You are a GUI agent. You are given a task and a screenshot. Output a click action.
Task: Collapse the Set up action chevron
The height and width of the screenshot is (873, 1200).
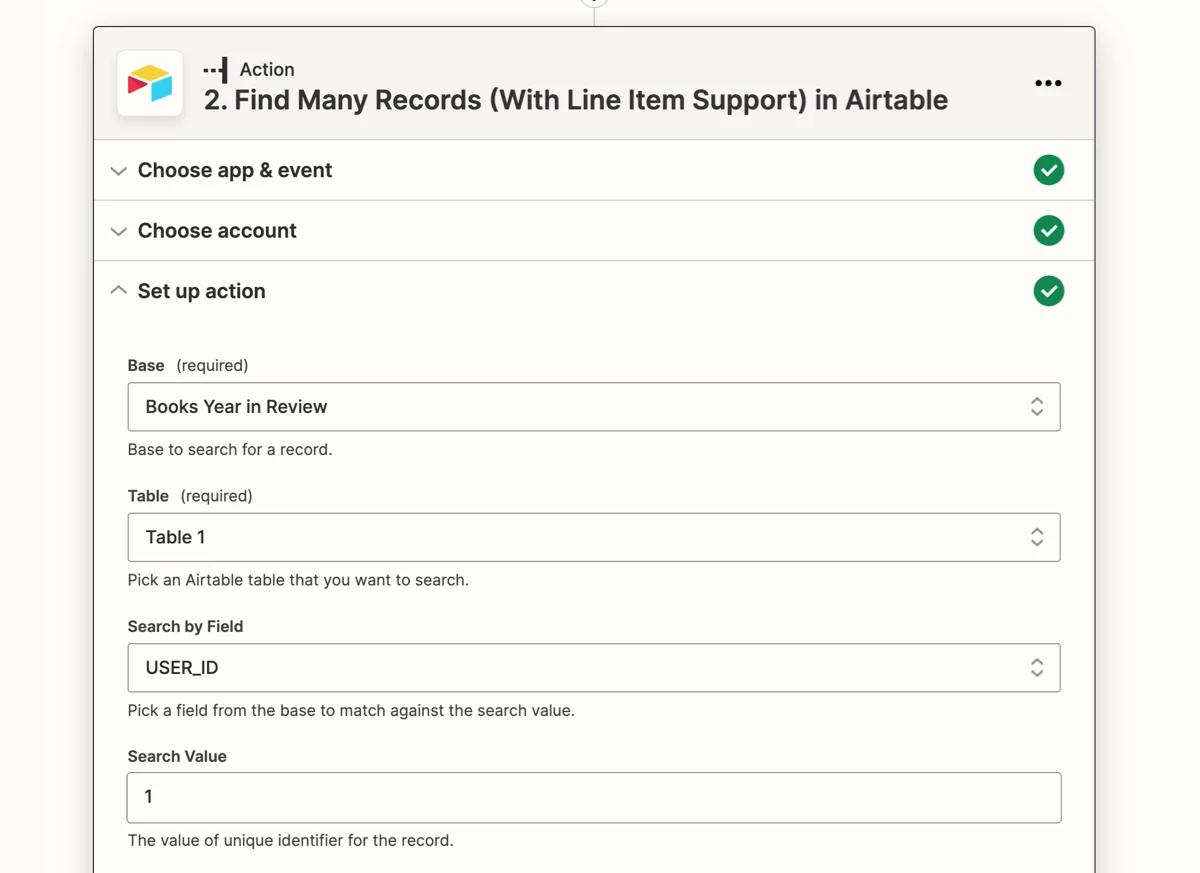click(118, 291)
